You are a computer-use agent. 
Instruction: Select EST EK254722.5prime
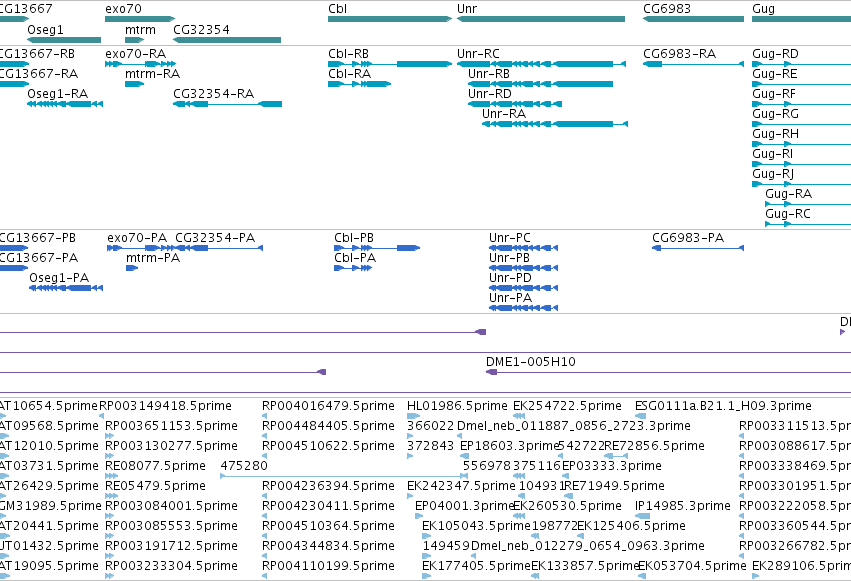[x=519, y=416]
